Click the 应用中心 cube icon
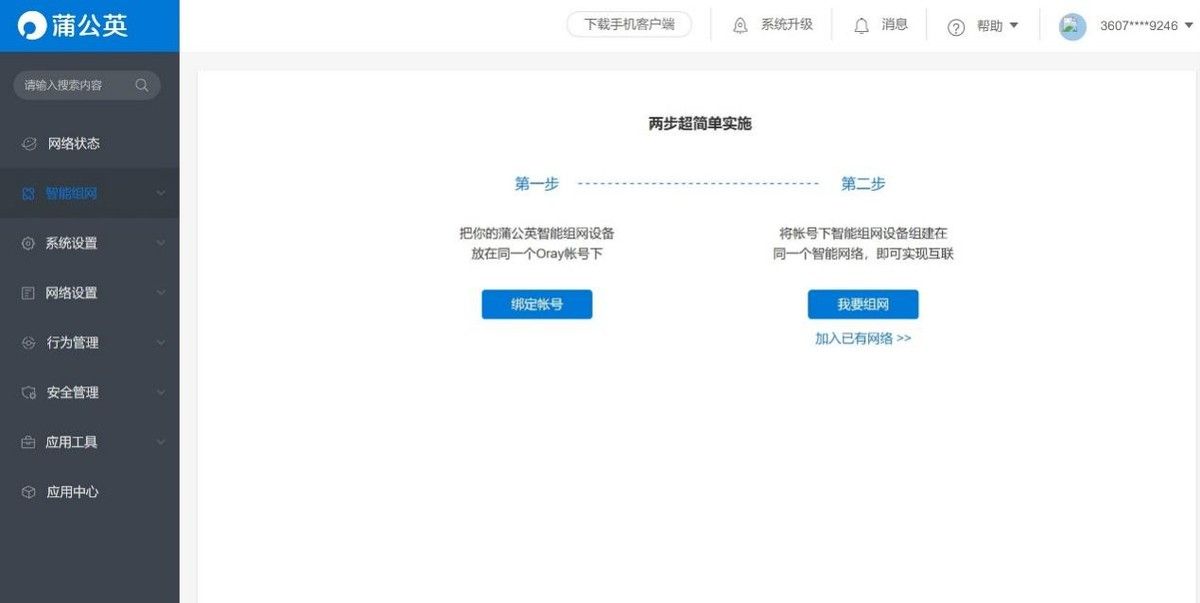The width and height of the screenshot is (1200, 603). 29,492
